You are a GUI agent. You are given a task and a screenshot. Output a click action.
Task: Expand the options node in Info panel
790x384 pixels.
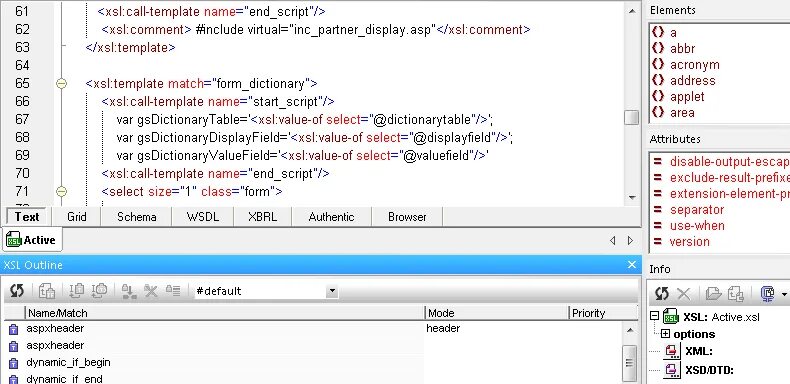point(665,334)
